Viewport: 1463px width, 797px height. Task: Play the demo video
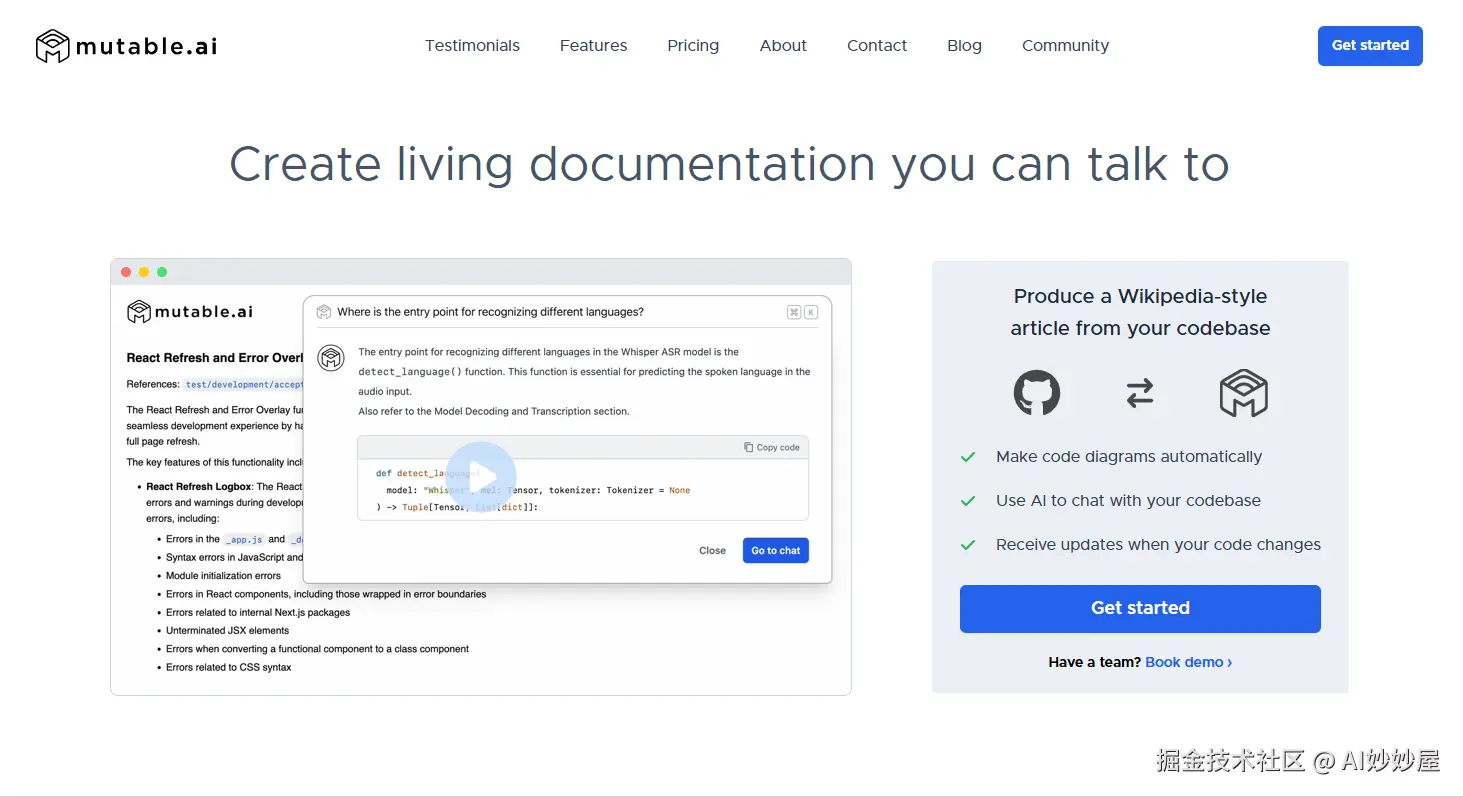pos(481,477)
